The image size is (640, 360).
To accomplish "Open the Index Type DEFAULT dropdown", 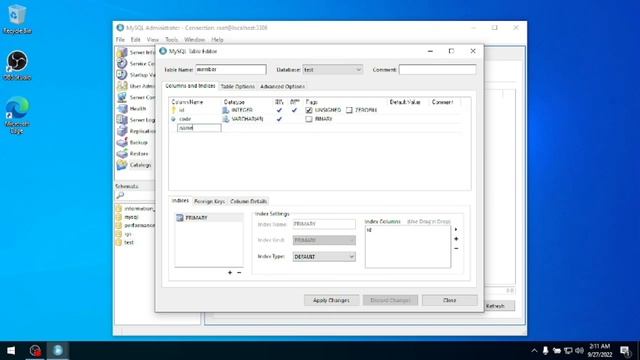I will pos(324,257).
